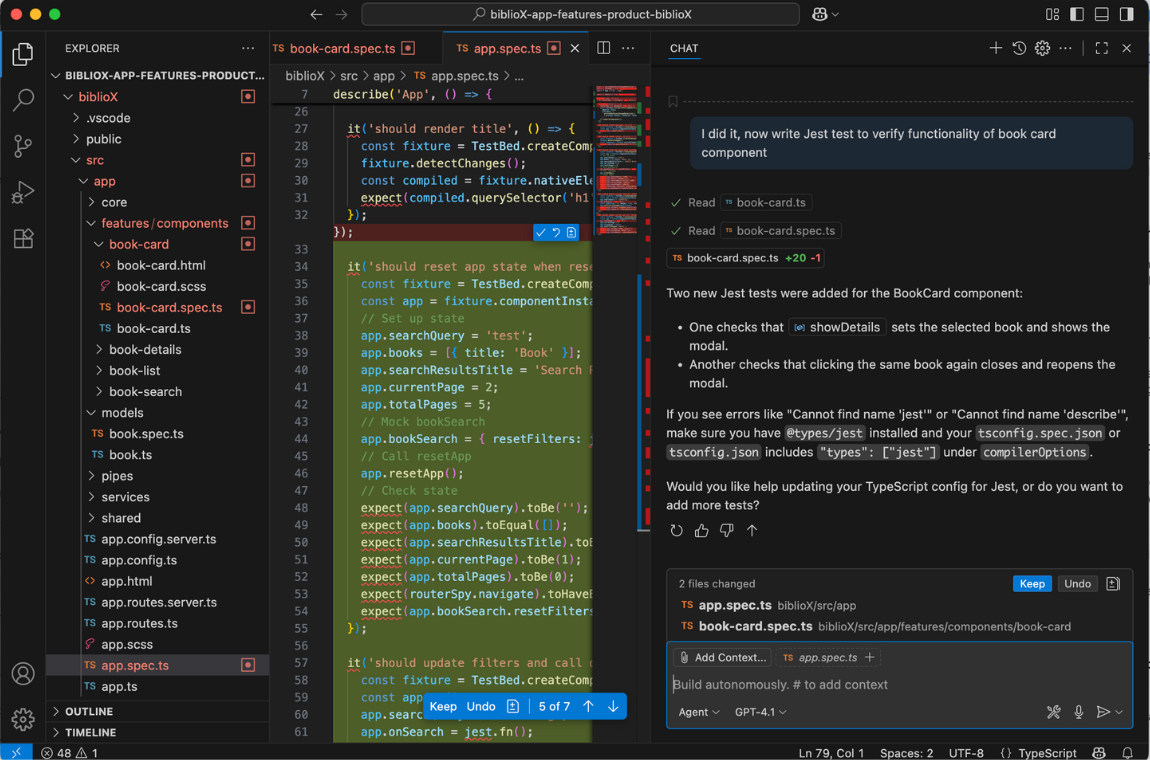The width and height of the screenshot is (1150, 760).
Task: Select the CHAT panel tab
Action: [684, 48]
